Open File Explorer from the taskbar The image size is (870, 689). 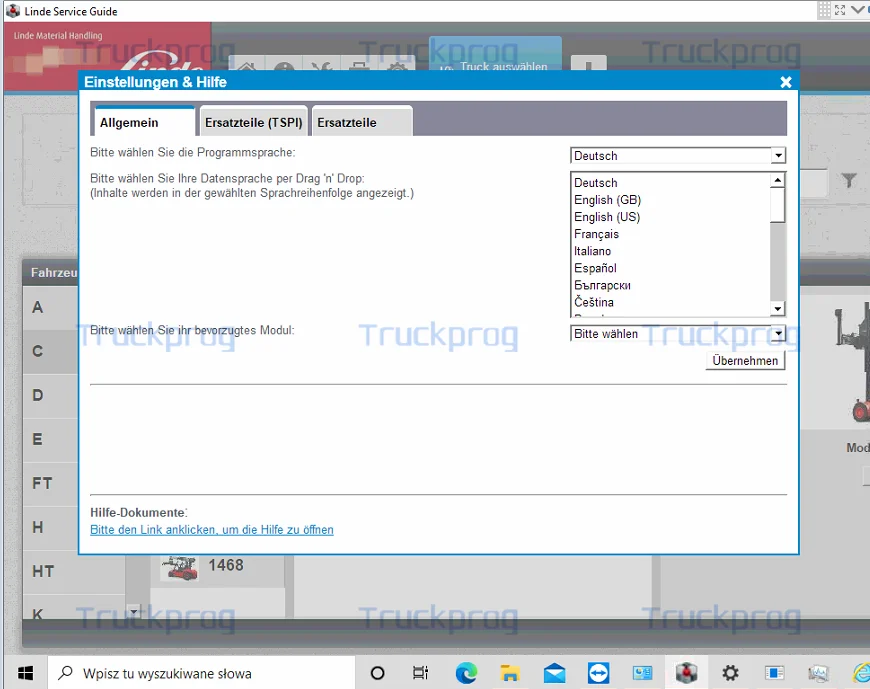(x=510, y=673)
